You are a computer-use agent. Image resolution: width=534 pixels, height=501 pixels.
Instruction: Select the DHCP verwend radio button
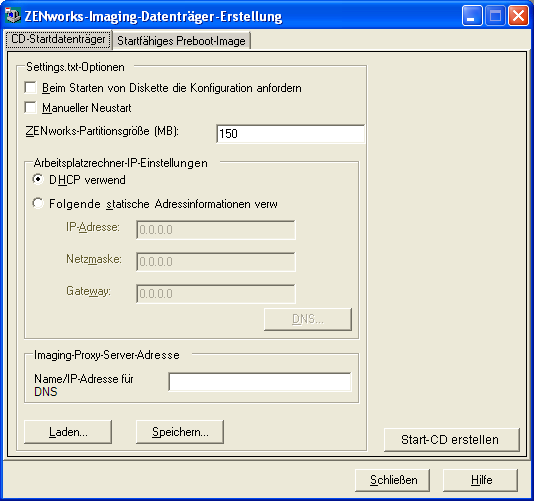[x=38, y=179]
